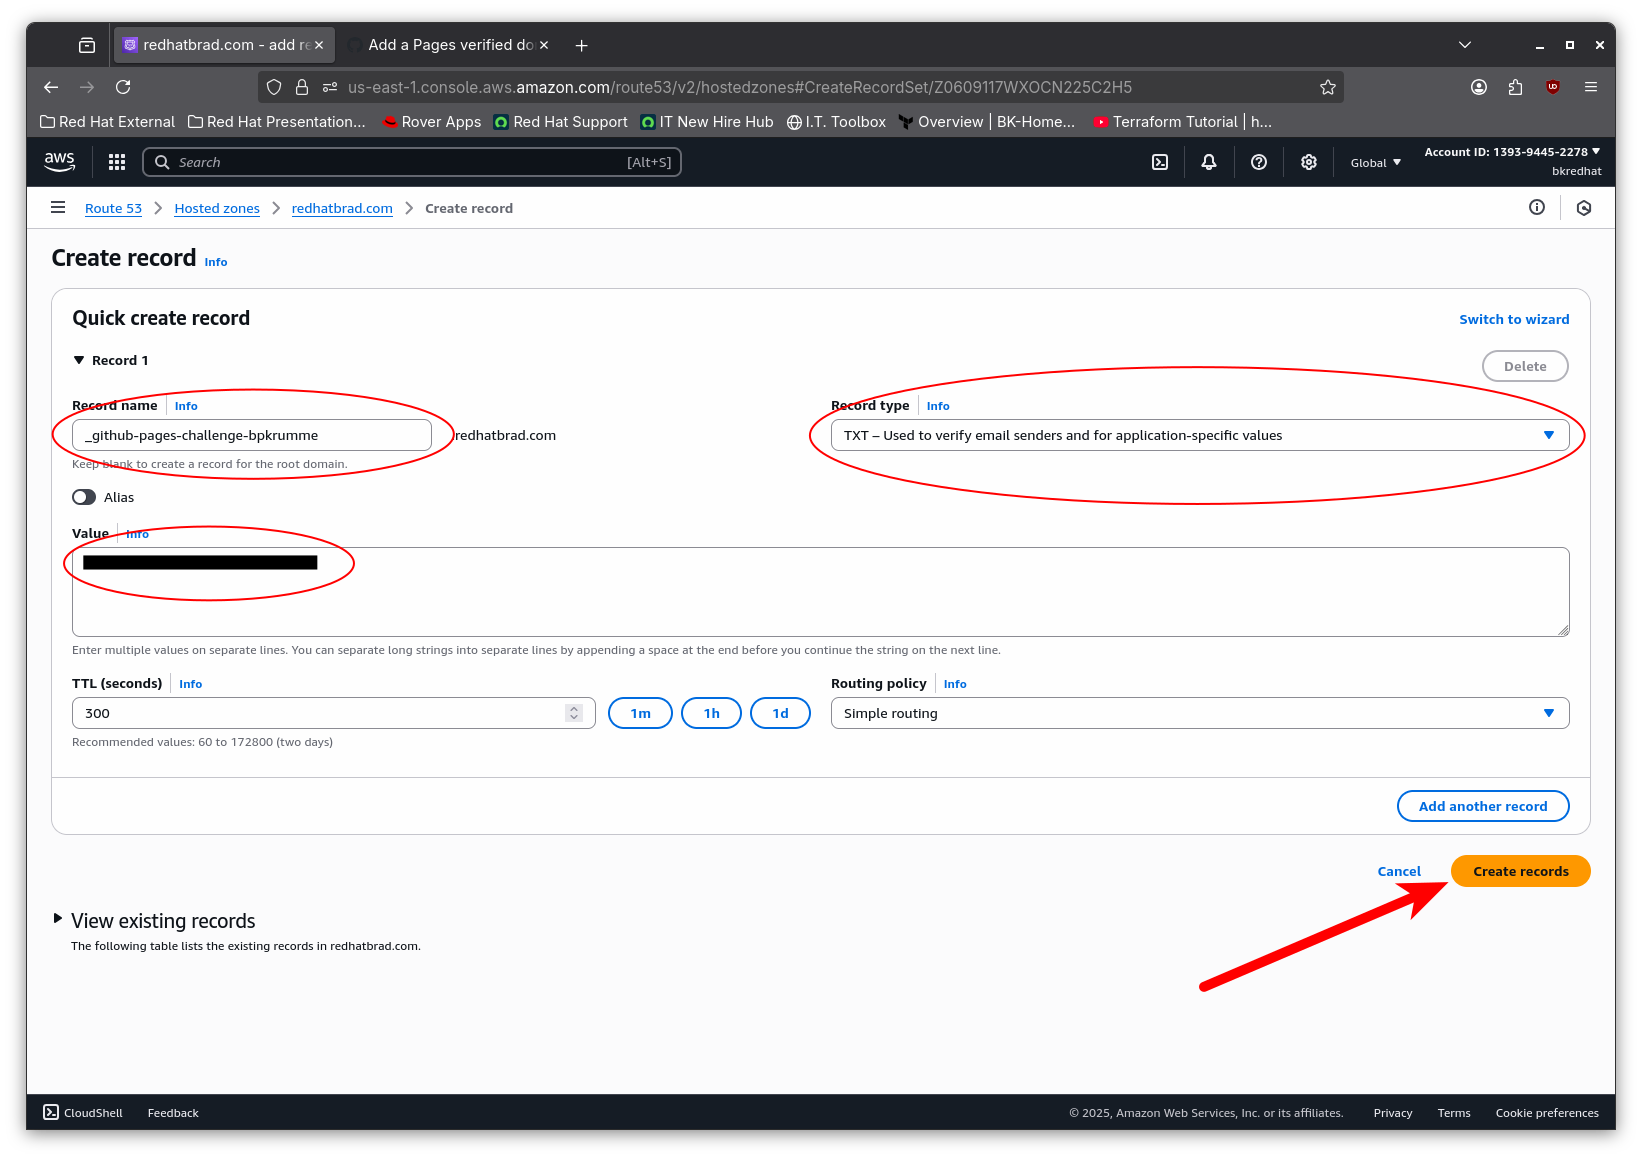1640x1158 pixels.
Task: Open a new browser tab
Action: coord(582,45)
